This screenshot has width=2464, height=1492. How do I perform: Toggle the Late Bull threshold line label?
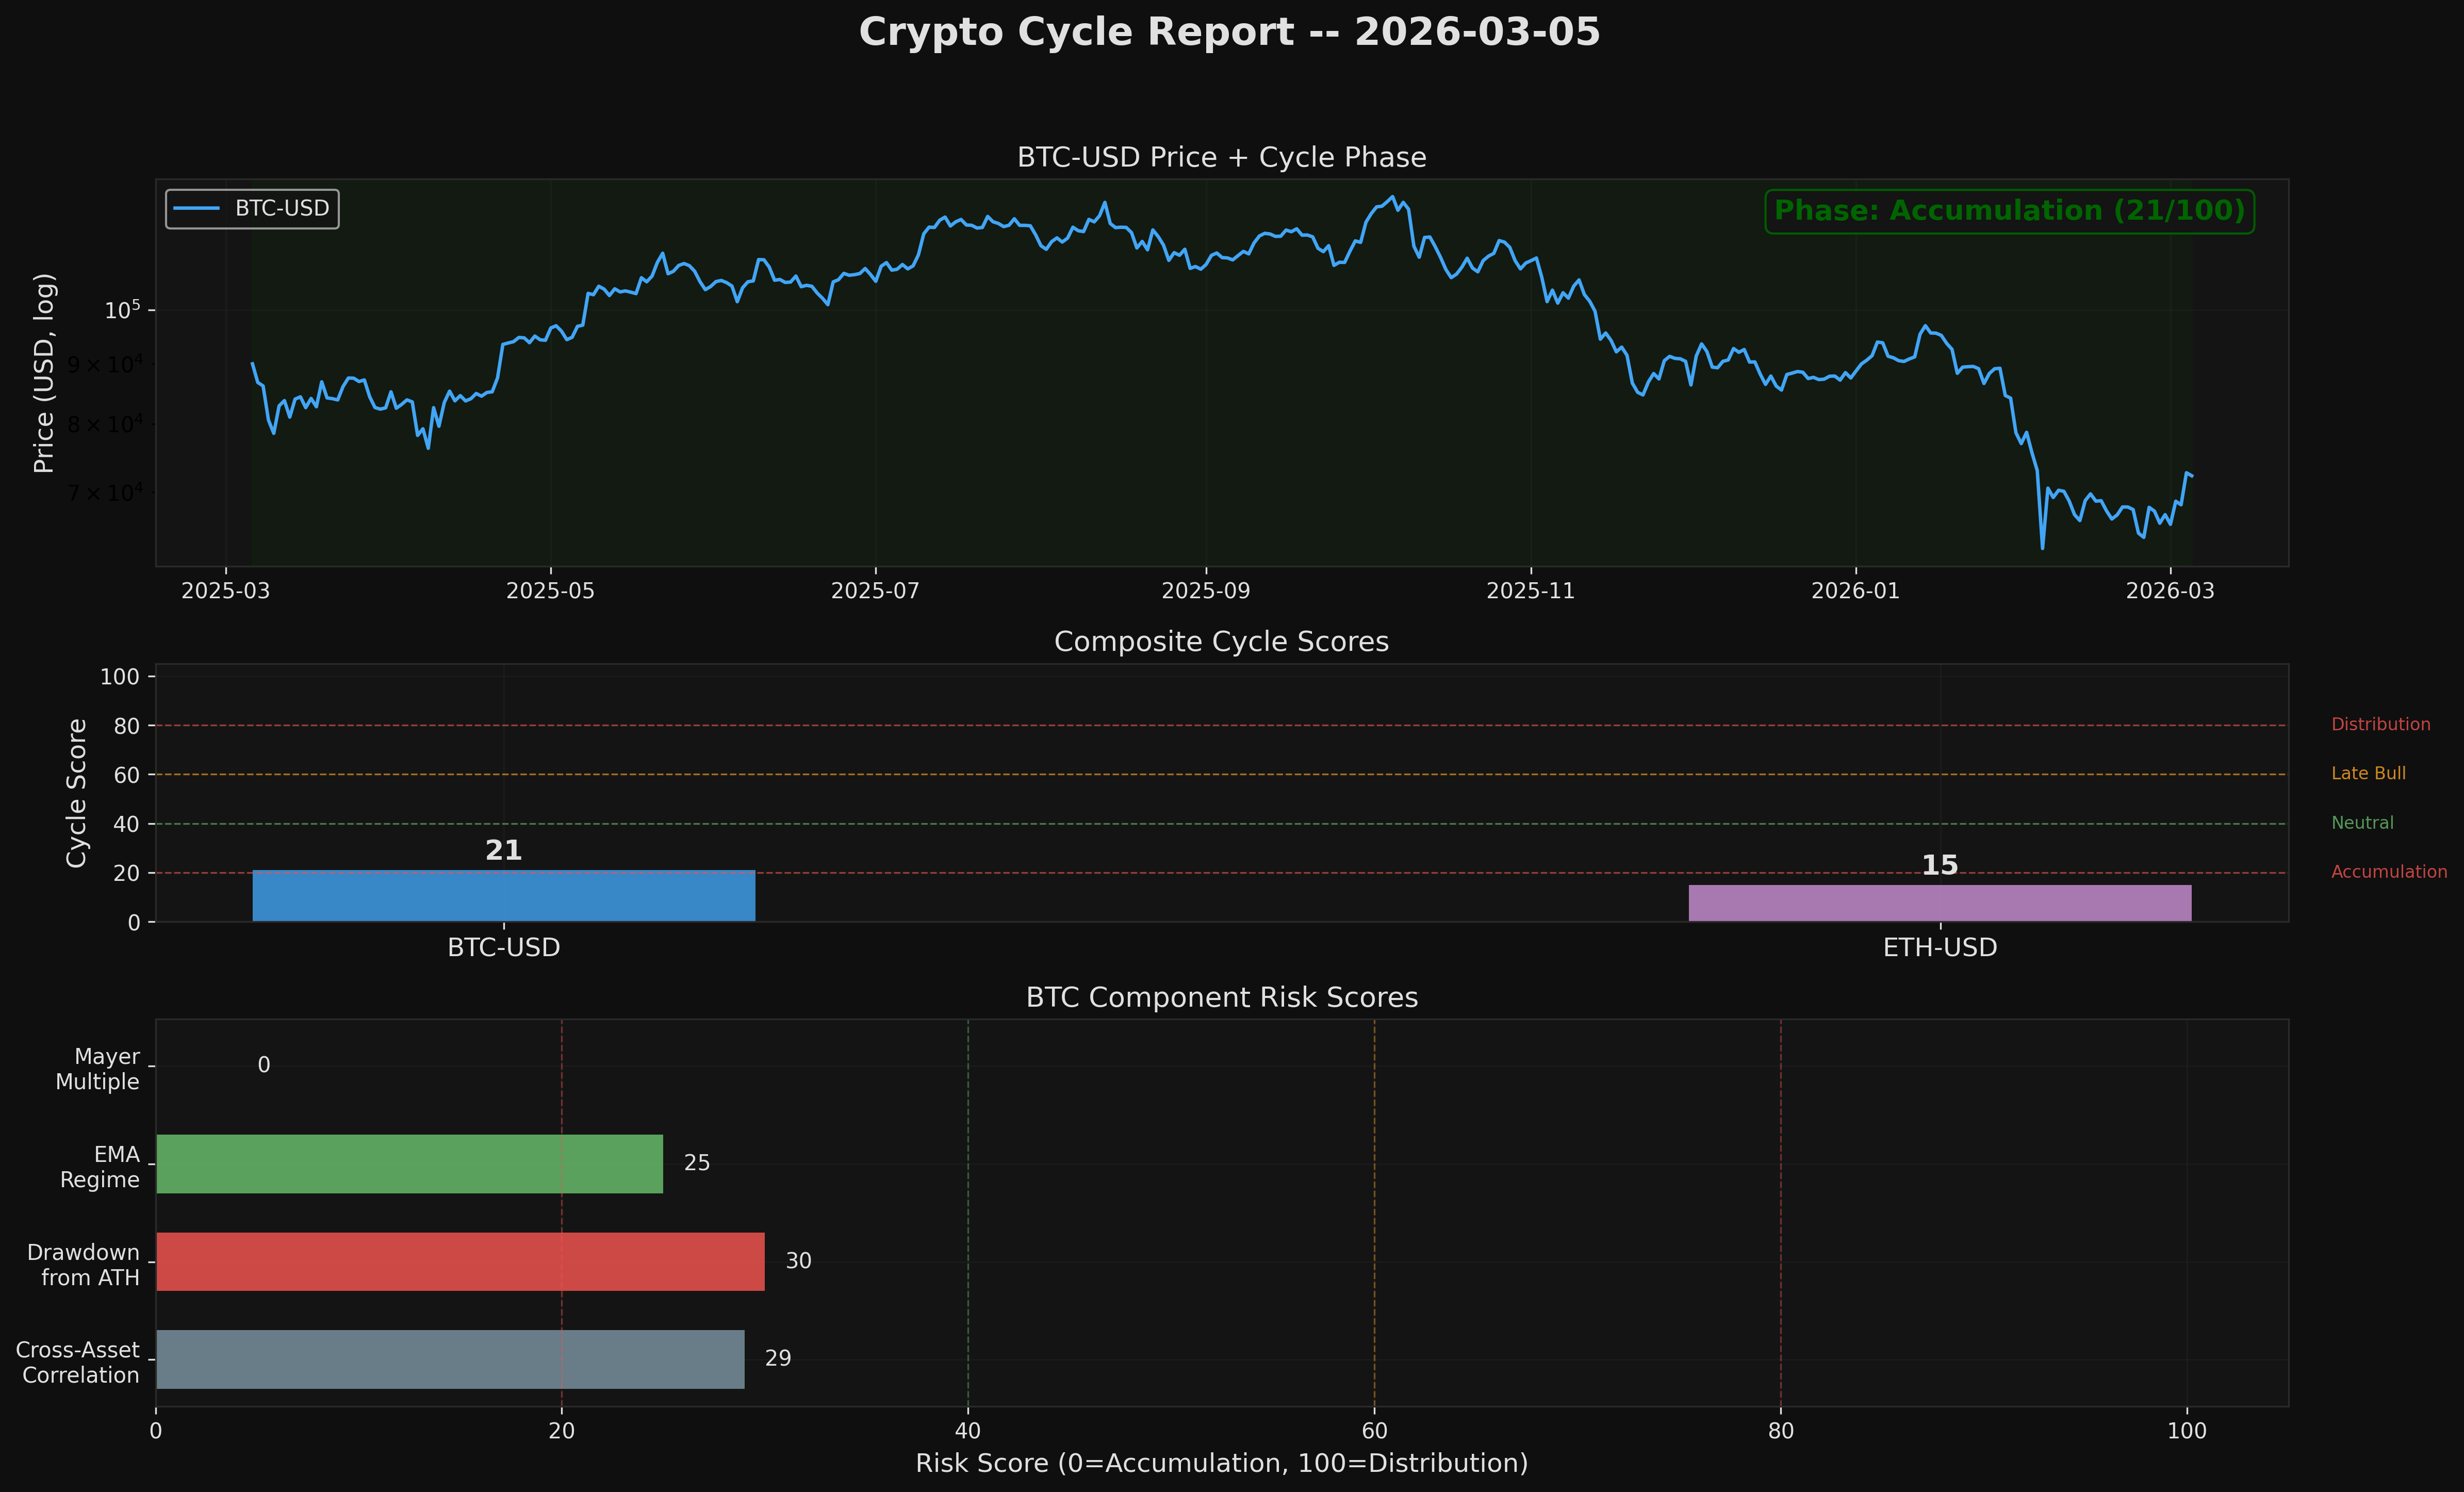pyautogui.click(x=2368, y=772)
